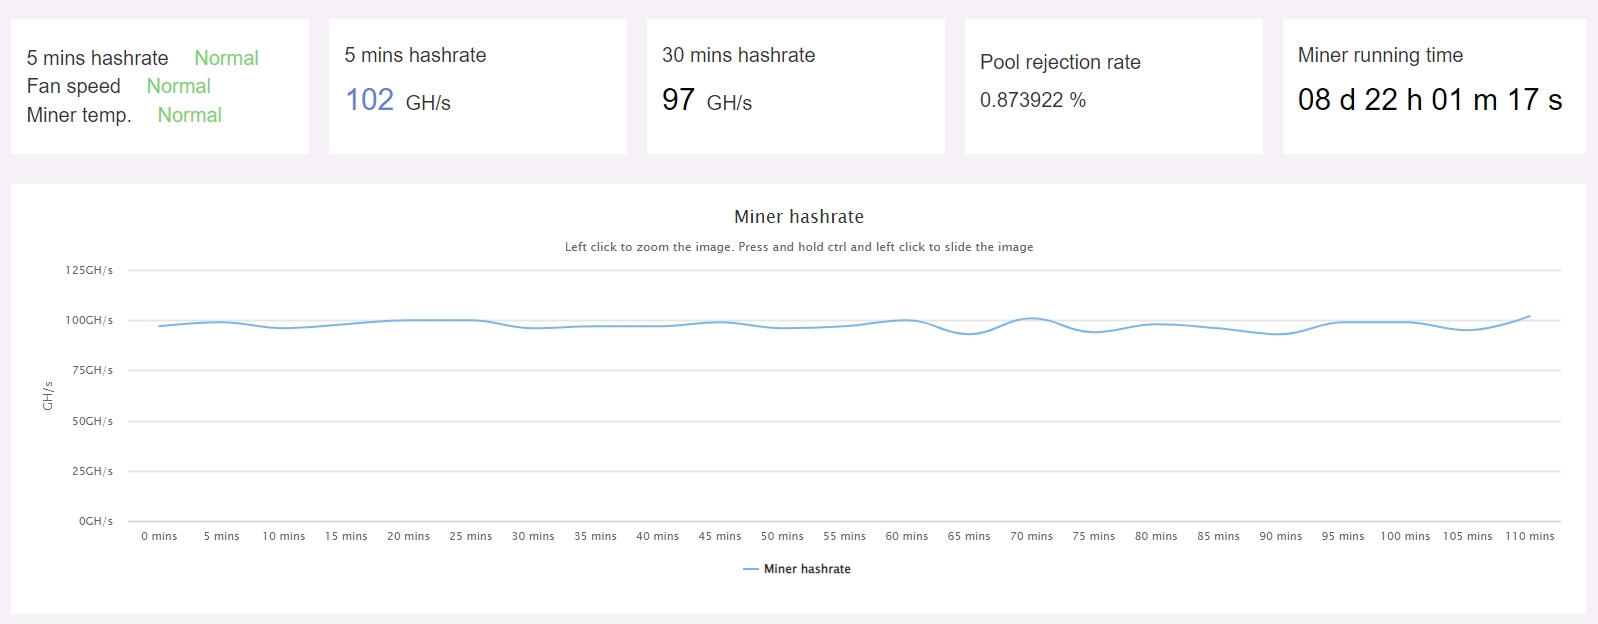This screenshot has width=1598, height=624.
Task: Click the rotated GH/s y-axis title
Action: [47, 396]
